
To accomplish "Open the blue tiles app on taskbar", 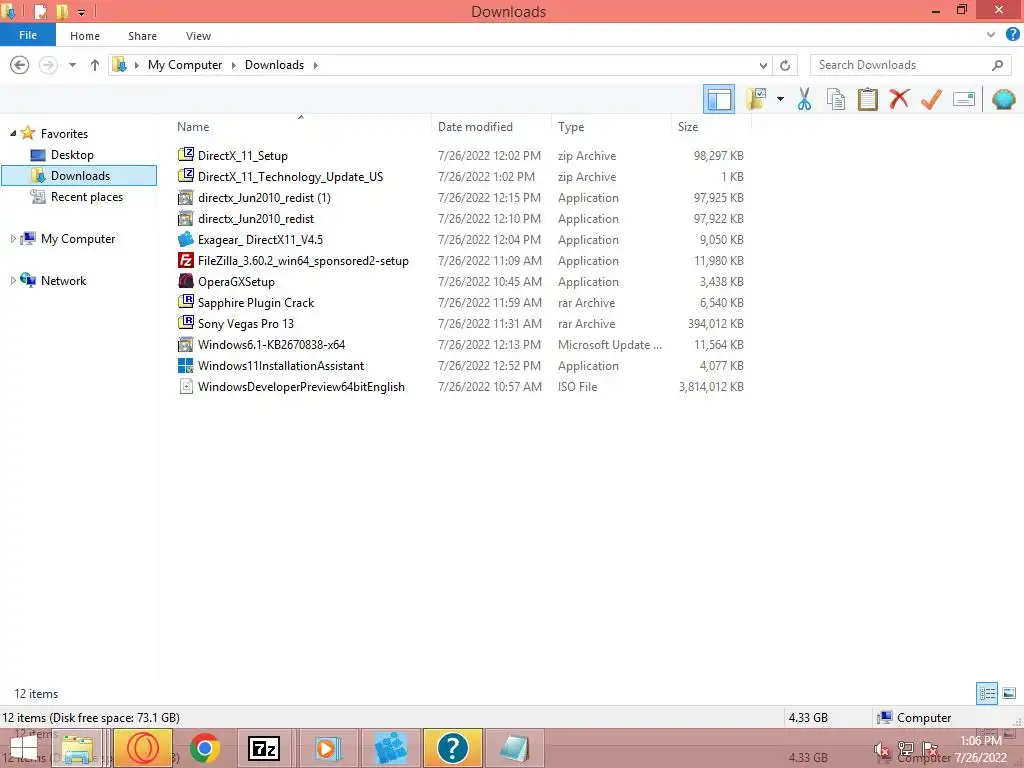I will [390, 748].
